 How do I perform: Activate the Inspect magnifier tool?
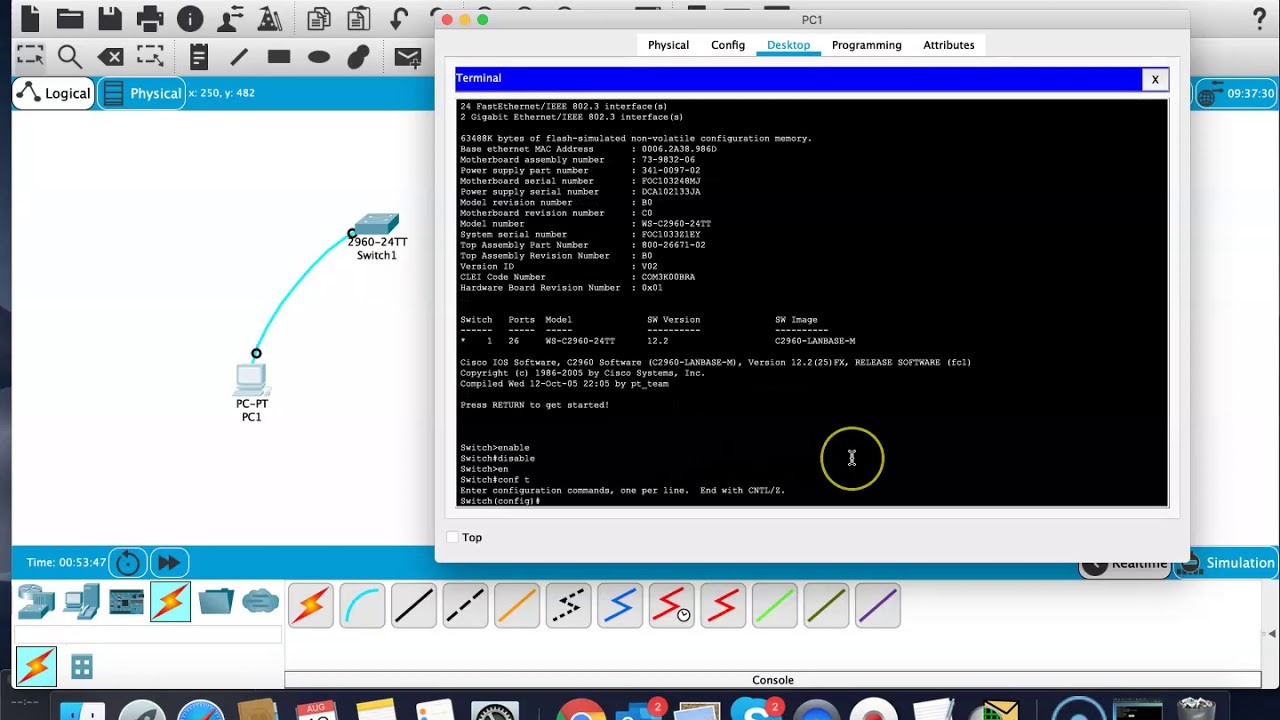[70, 57]
